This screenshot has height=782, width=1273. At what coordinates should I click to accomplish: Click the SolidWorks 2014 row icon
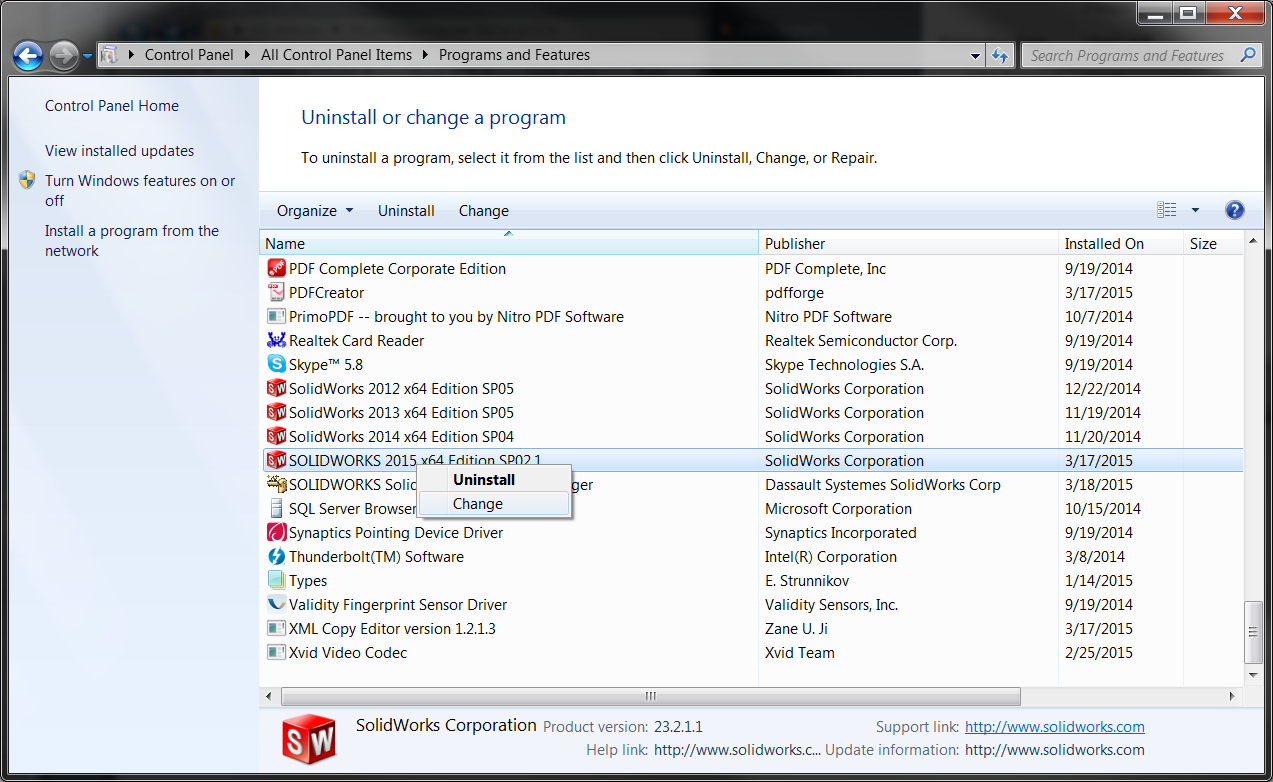click(x=277, y=436)
